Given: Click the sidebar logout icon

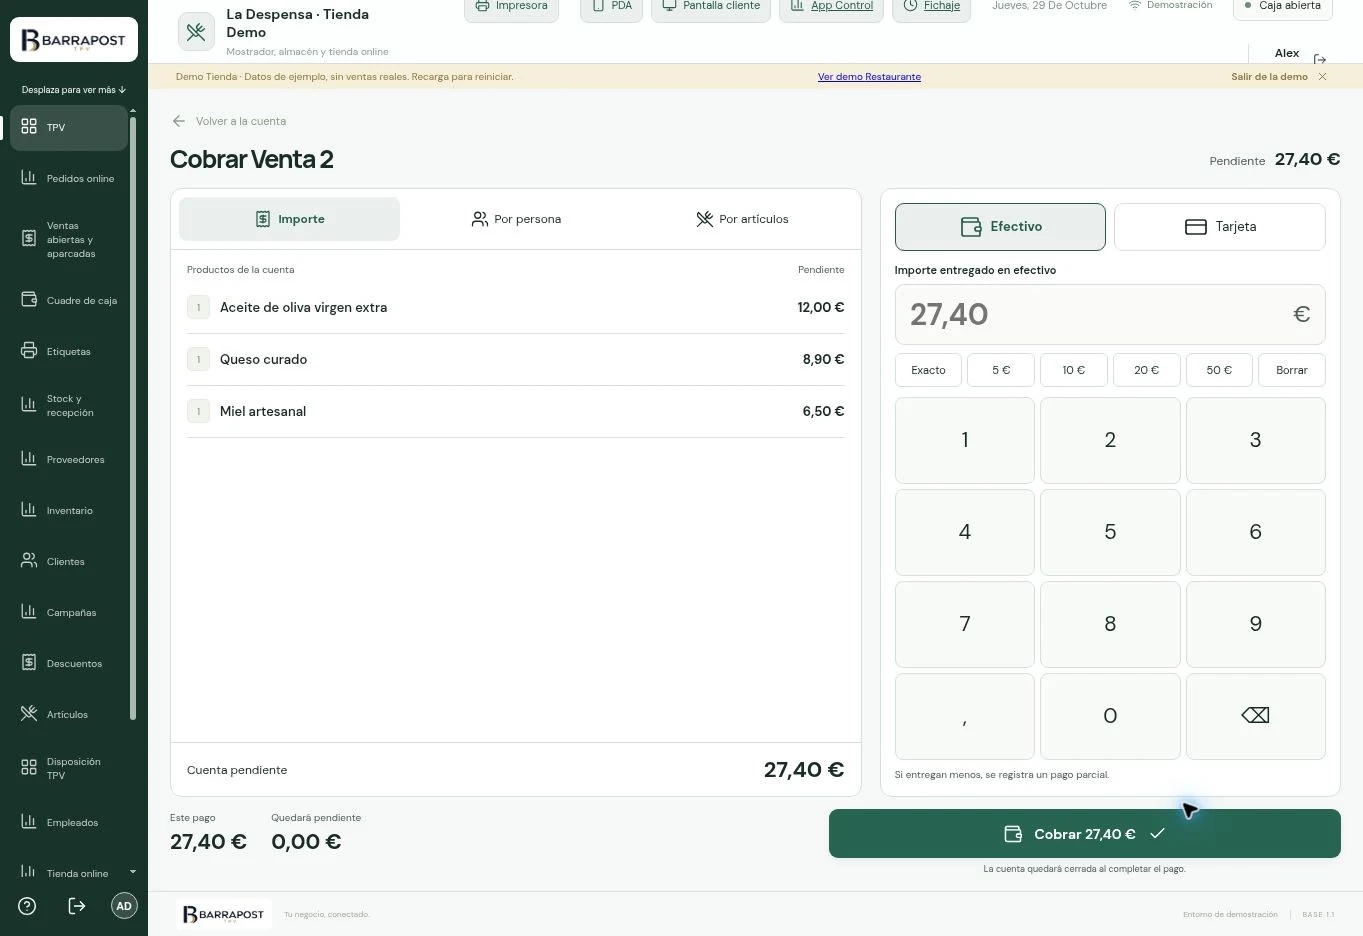Looking at the screenshot, I should tap(76, 906).
